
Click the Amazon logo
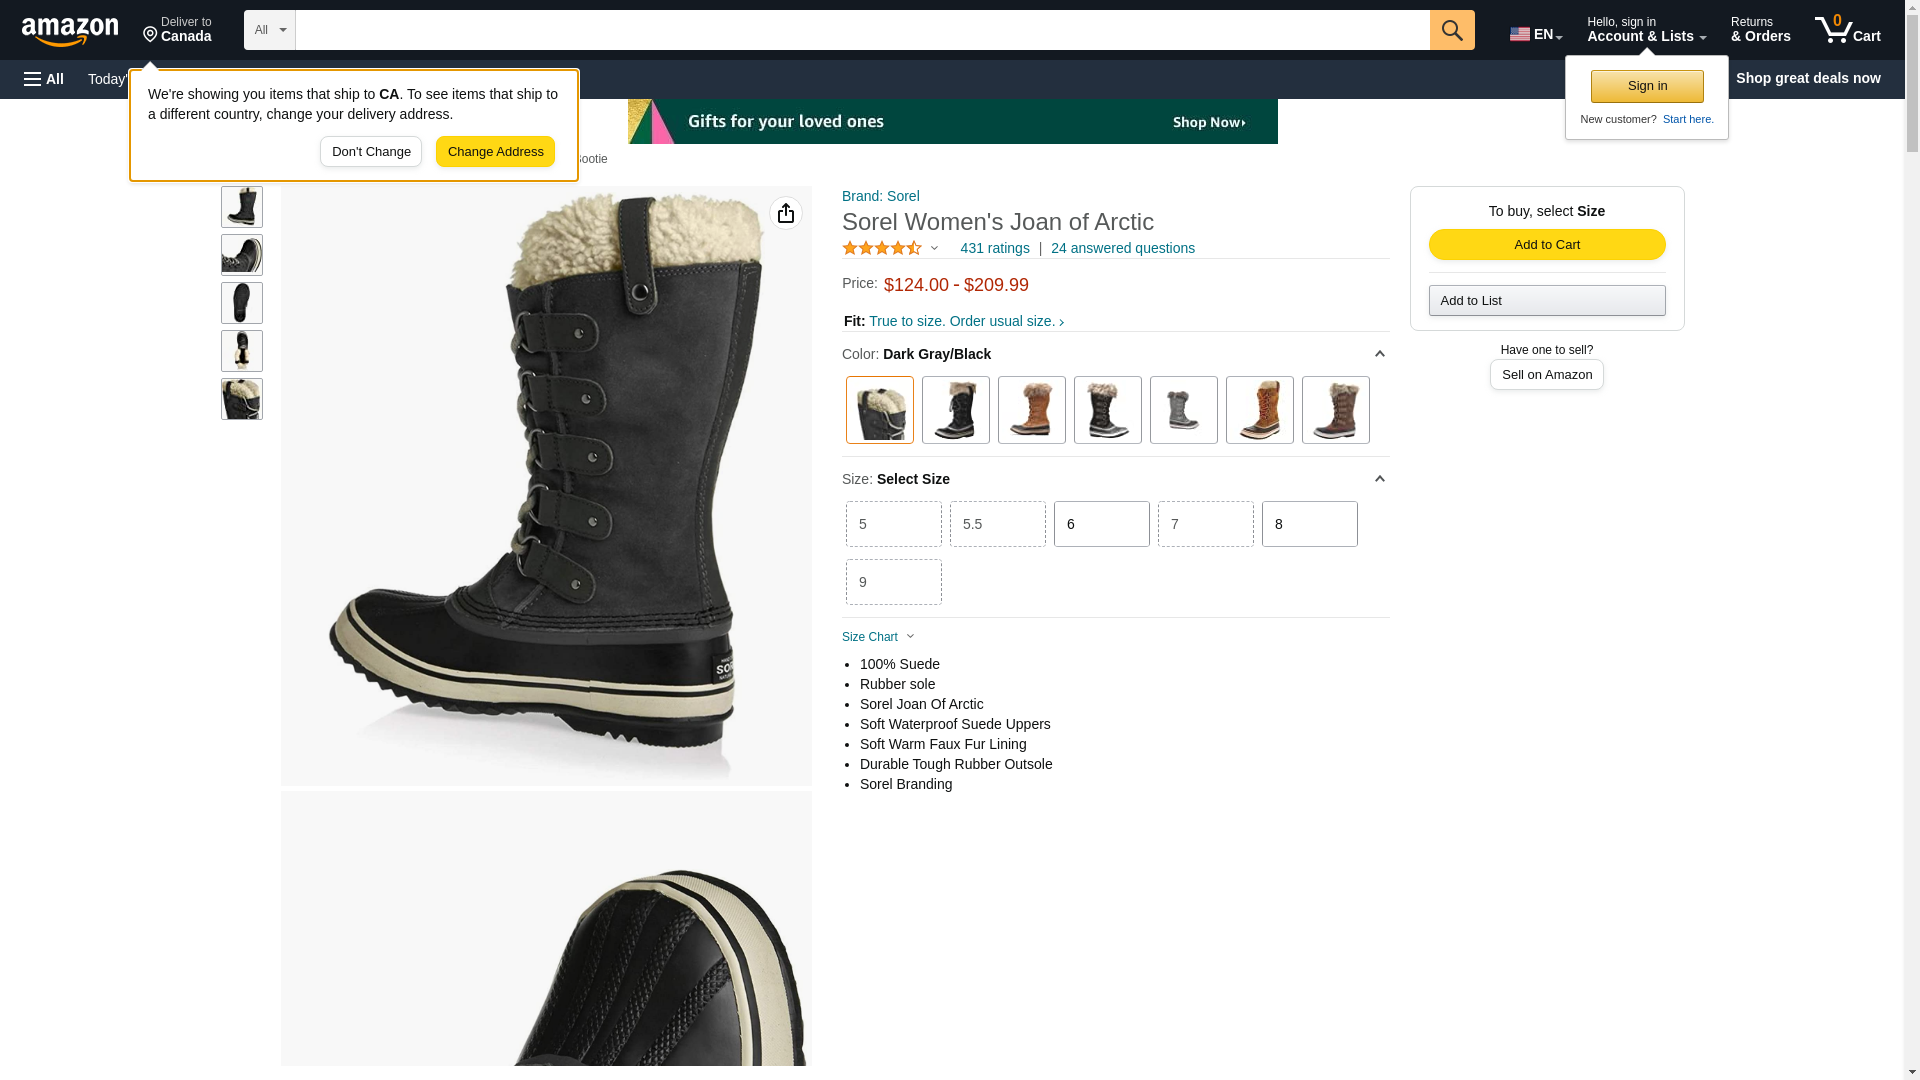(70, 31)
